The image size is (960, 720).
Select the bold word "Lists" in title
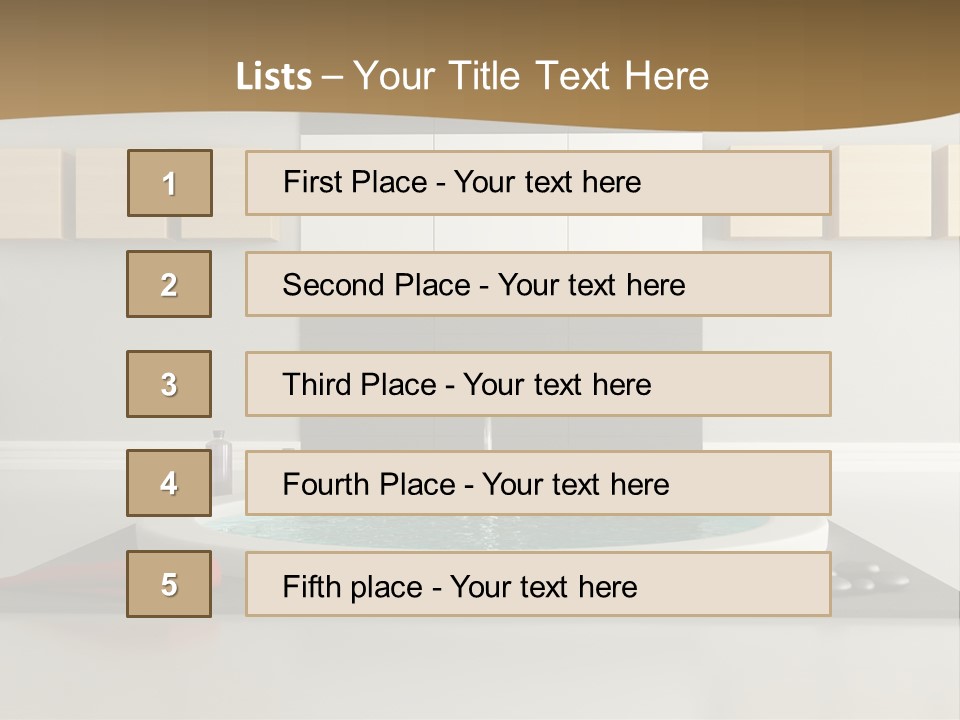click(273, 77)
